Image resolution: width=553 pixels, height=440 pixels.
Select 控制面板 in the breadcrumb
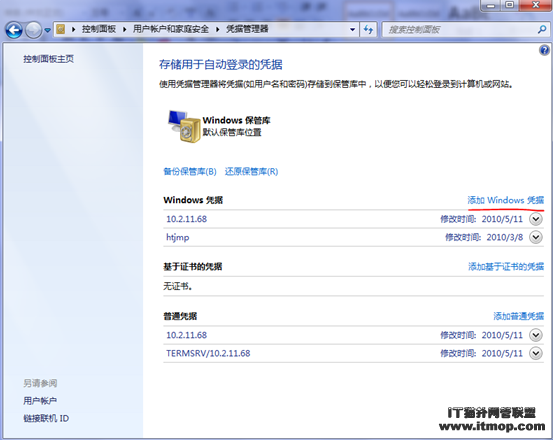99,29
